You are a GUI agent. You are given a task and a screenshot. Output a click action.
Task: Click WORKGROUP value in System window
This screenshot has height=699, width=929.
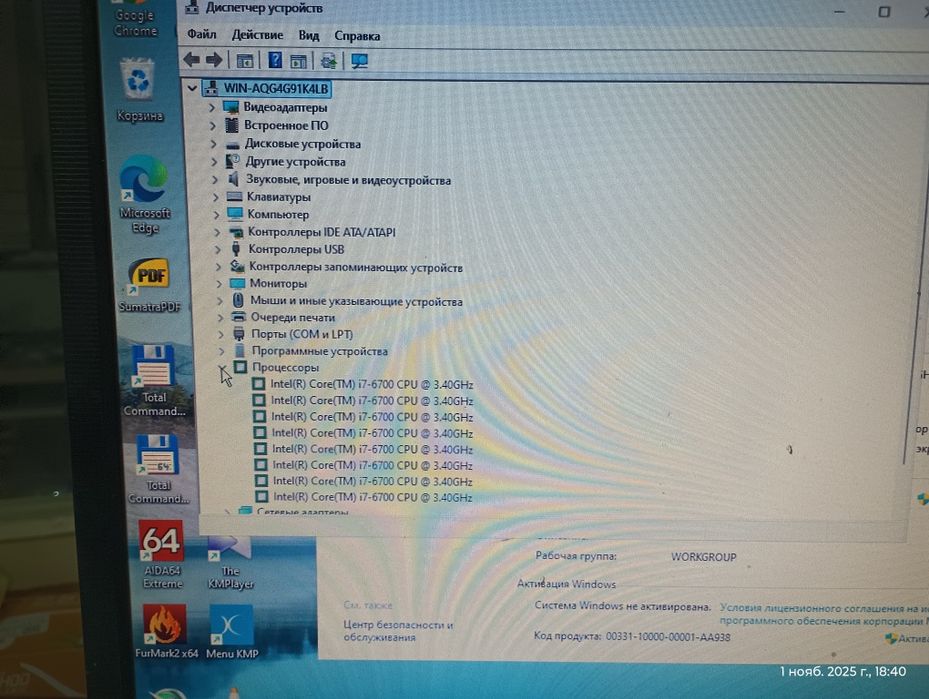pos(704,557)
